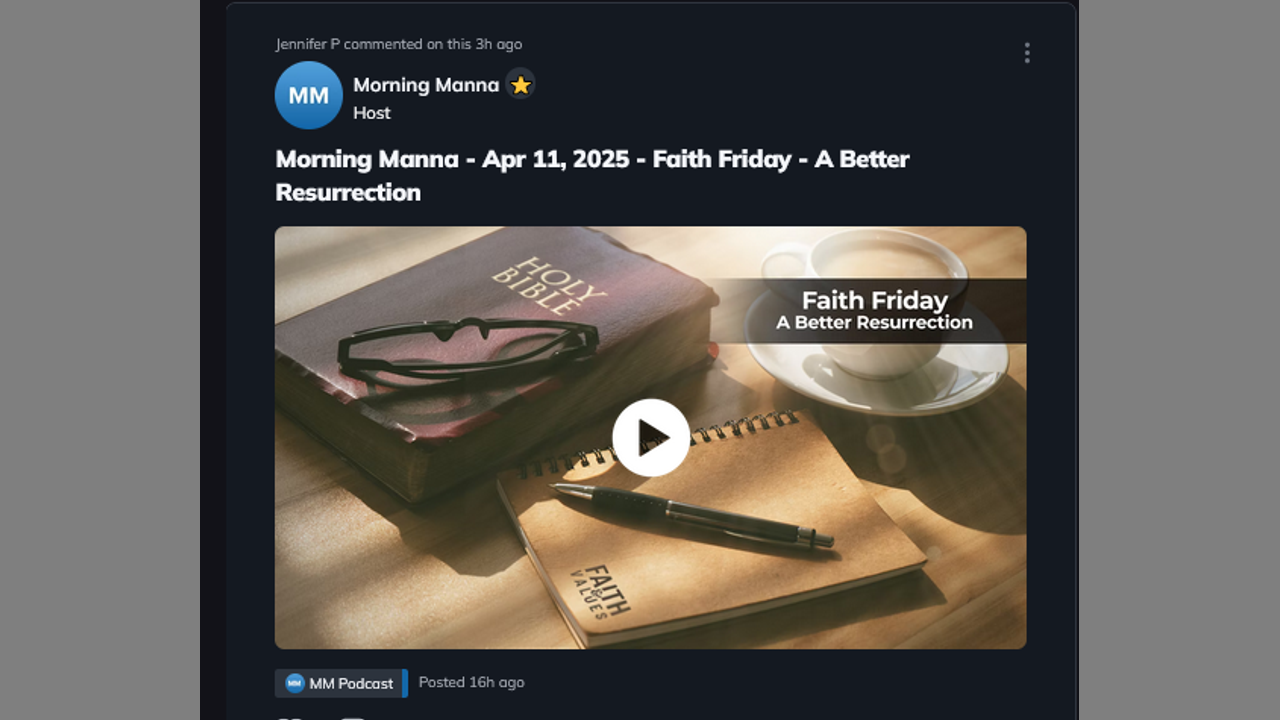Click the commented on this 3h ago text
Viewport: 1280px width, 720px height.
point(433,44)
